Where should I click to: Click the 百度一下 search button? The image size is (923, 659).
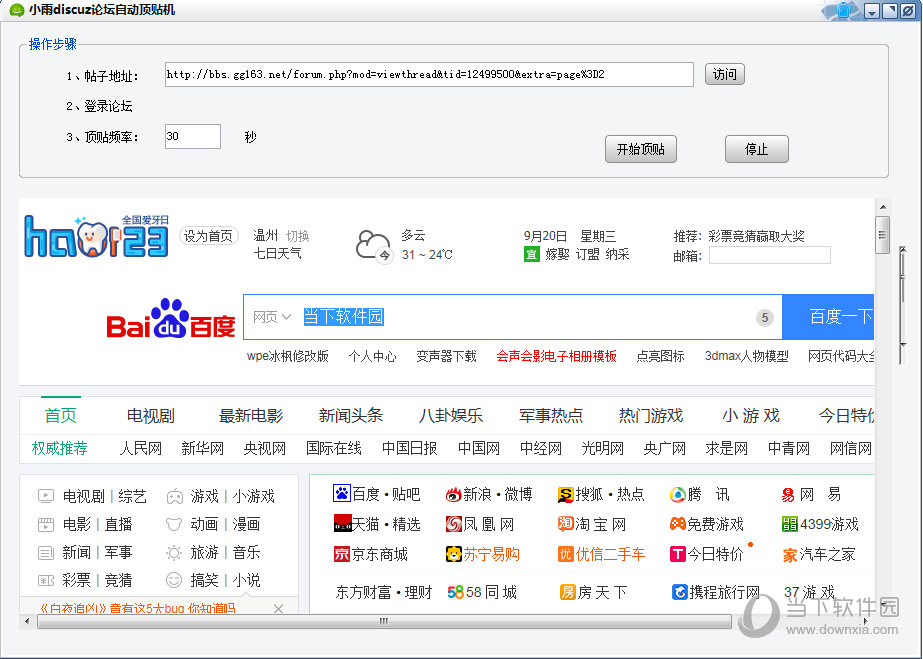coord(828,317)
